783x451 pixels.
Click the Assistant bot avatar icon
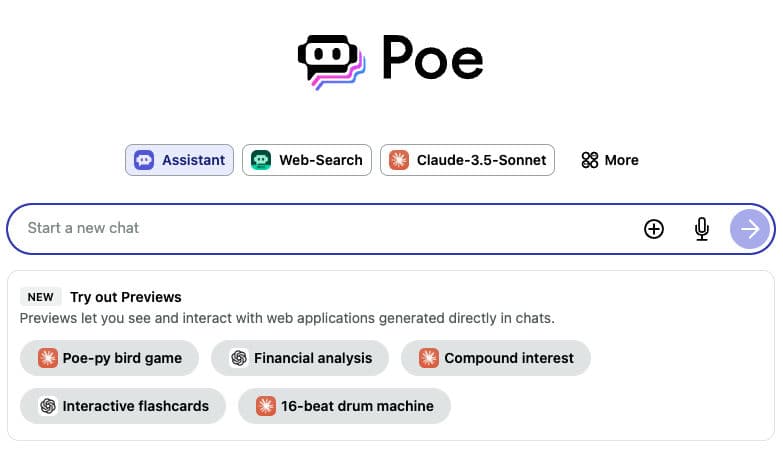click(x=144, y=160)
